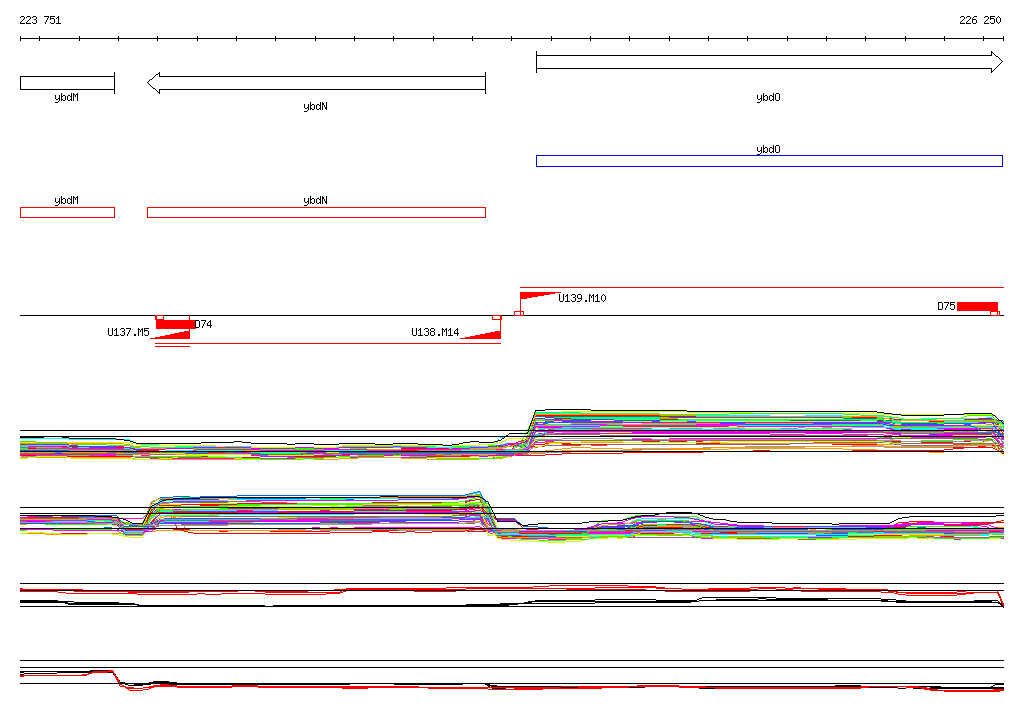Click the start coordinate 223 751
This screenshot has height=714, width=1024.
40,20
